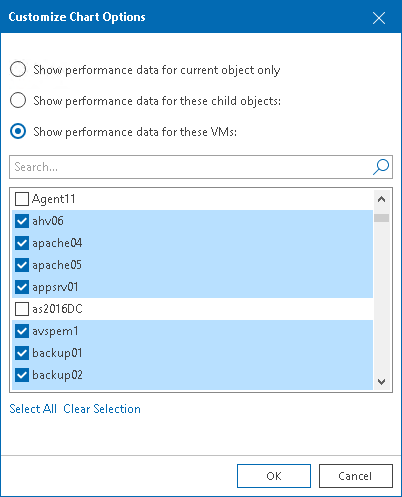Viewport: 402px width, 497px height.
Task: Untick backup02 in the list
Action: (x=22, y=375)
